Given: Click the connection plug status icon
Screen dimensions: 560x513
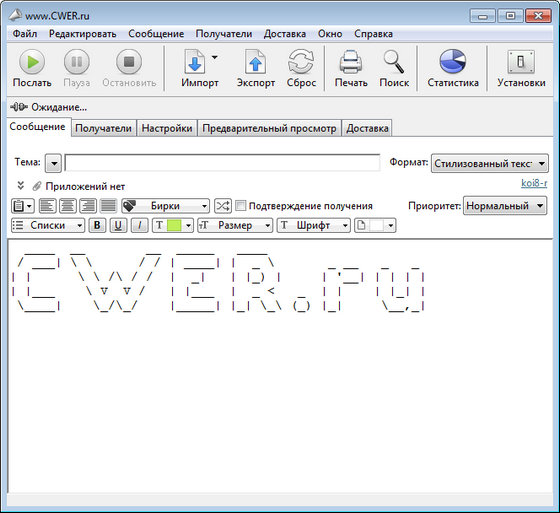Looking at the screenshot, I should coord(19,107).
